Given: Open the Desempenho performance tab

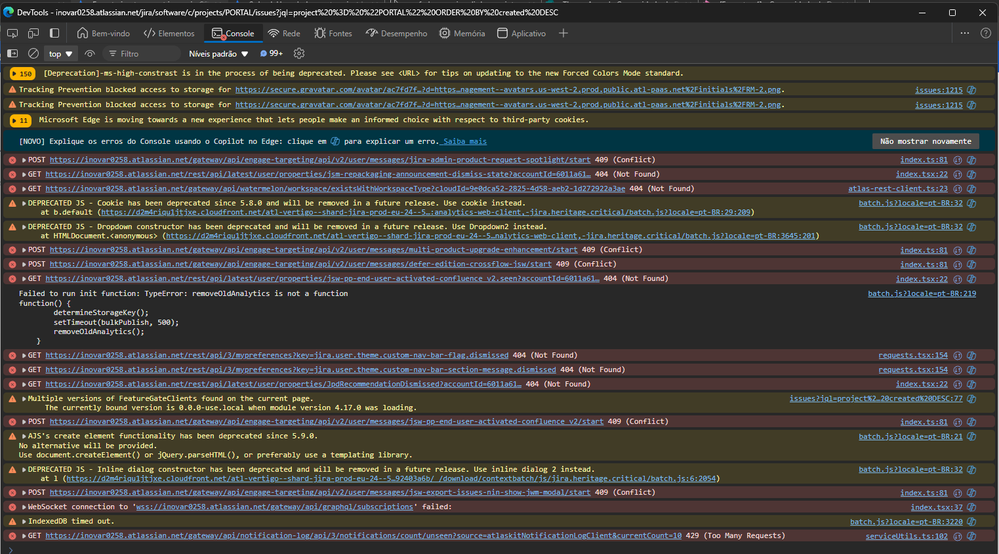Looking at the screenshot, I should [396, 33].
